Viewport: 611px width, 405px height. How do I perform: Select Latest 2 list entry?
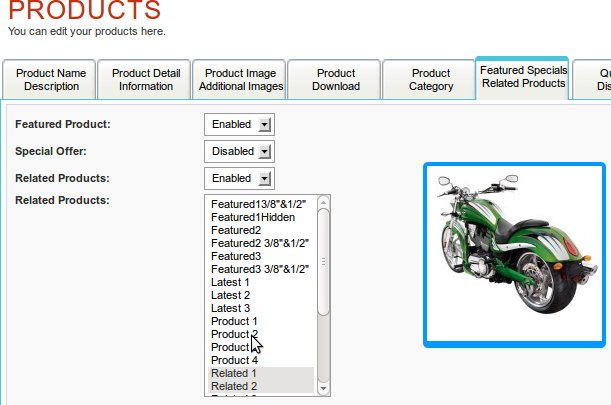point(230,295)
